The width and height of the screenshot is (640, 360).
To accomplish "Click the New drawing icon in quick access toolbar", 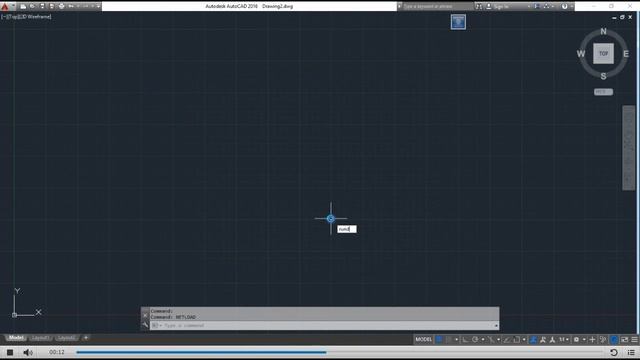I will coord(23,7).
